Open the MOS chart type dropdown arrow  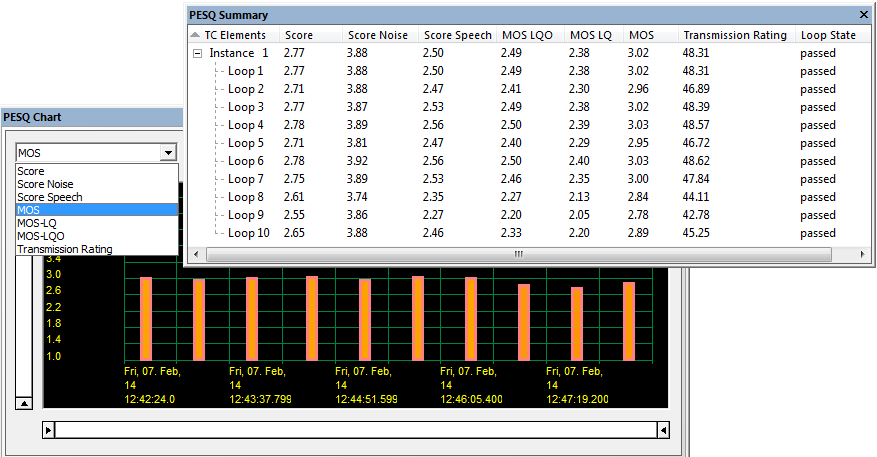168,152
